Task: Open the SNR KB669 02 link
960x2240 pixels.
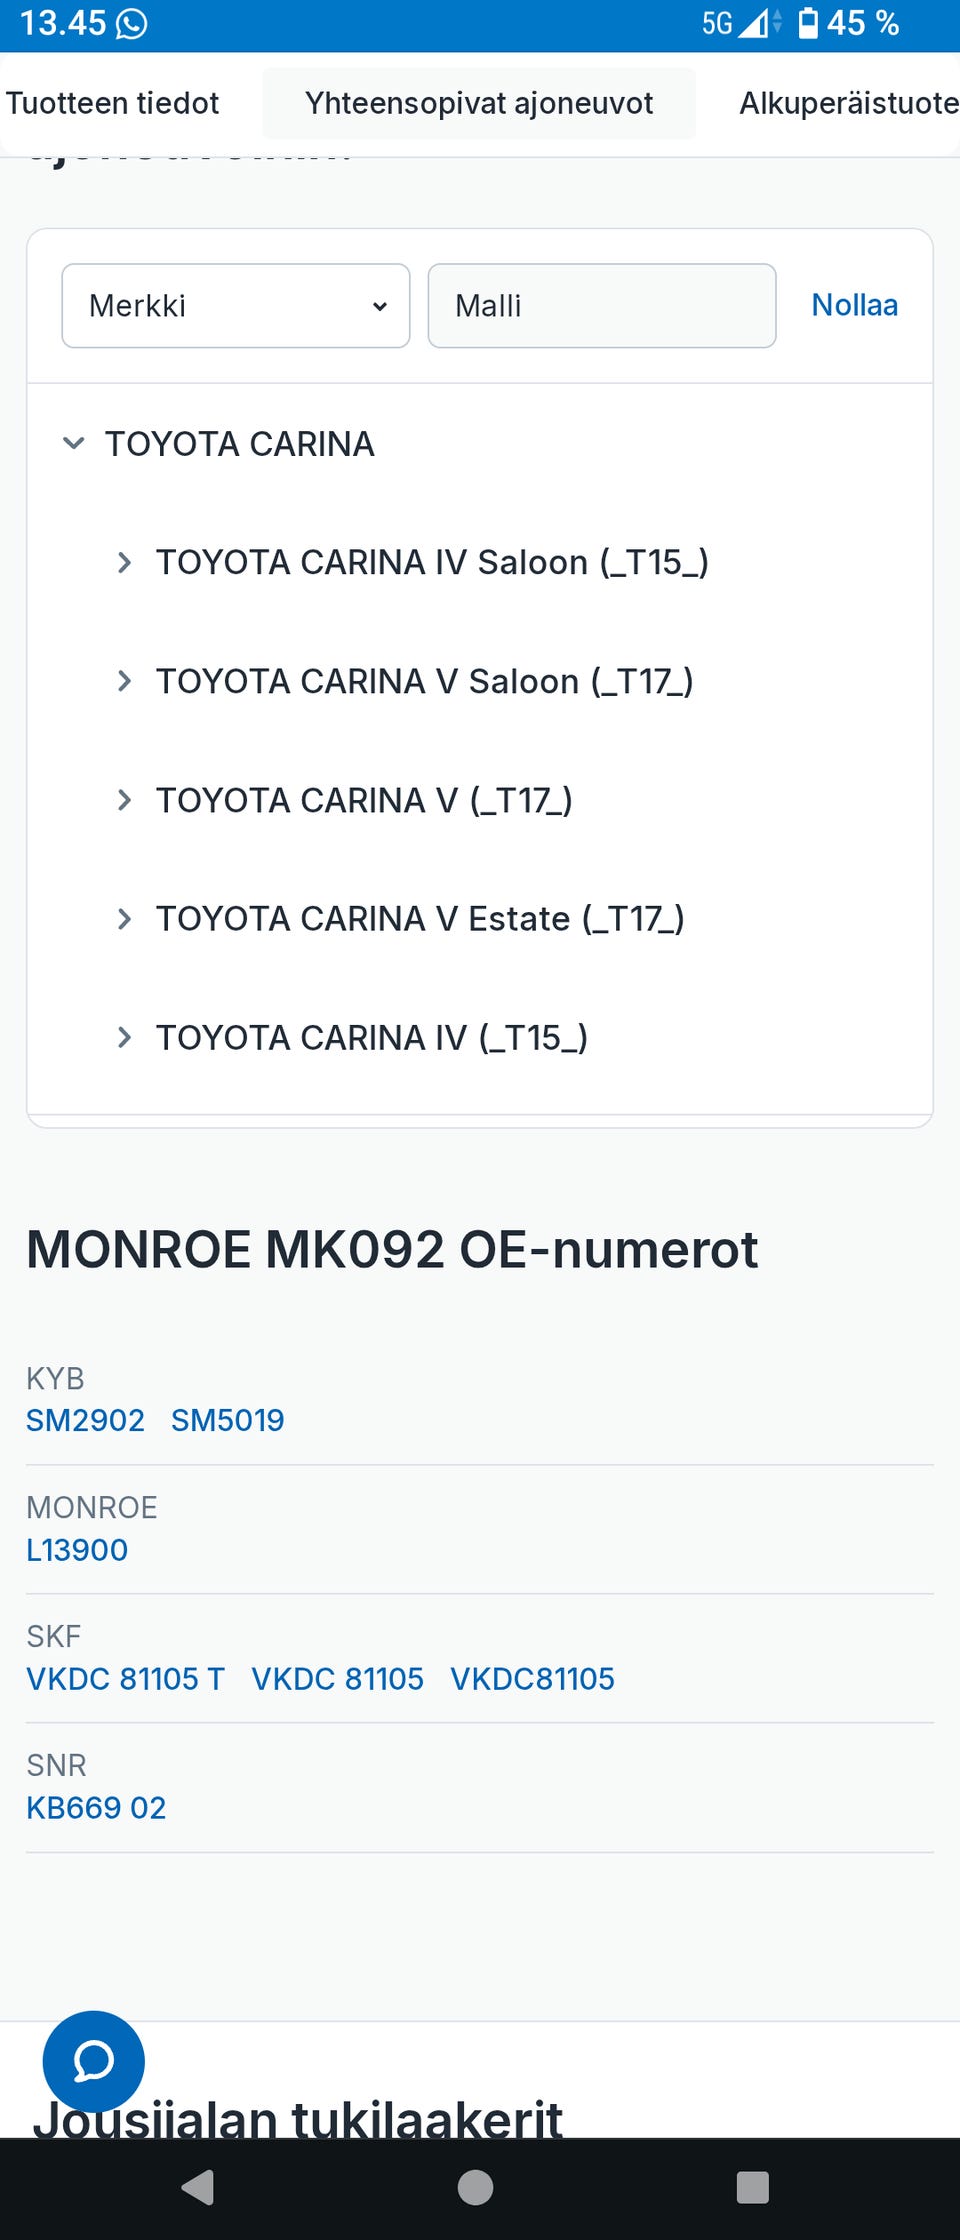Action: (96, 1808)
